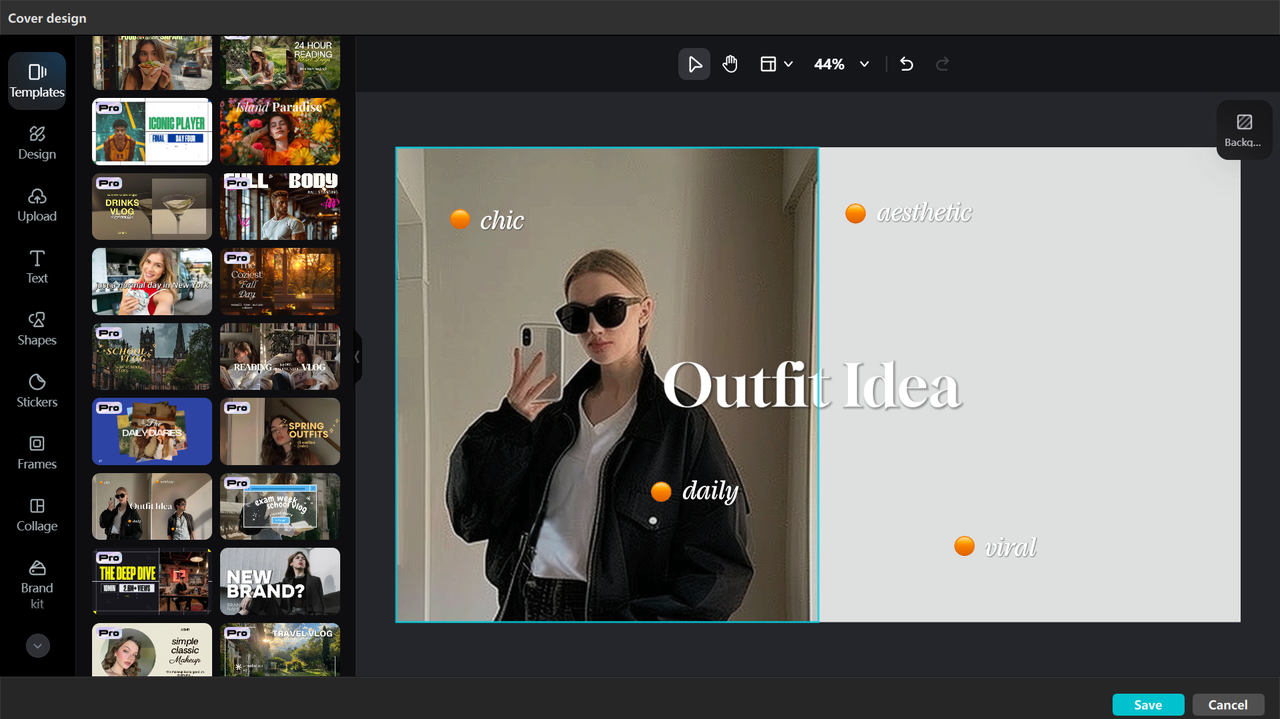The width and height of the screenshot is (1280, 719).
Task: Choose the Full Body template
Action: click(280, 206)
